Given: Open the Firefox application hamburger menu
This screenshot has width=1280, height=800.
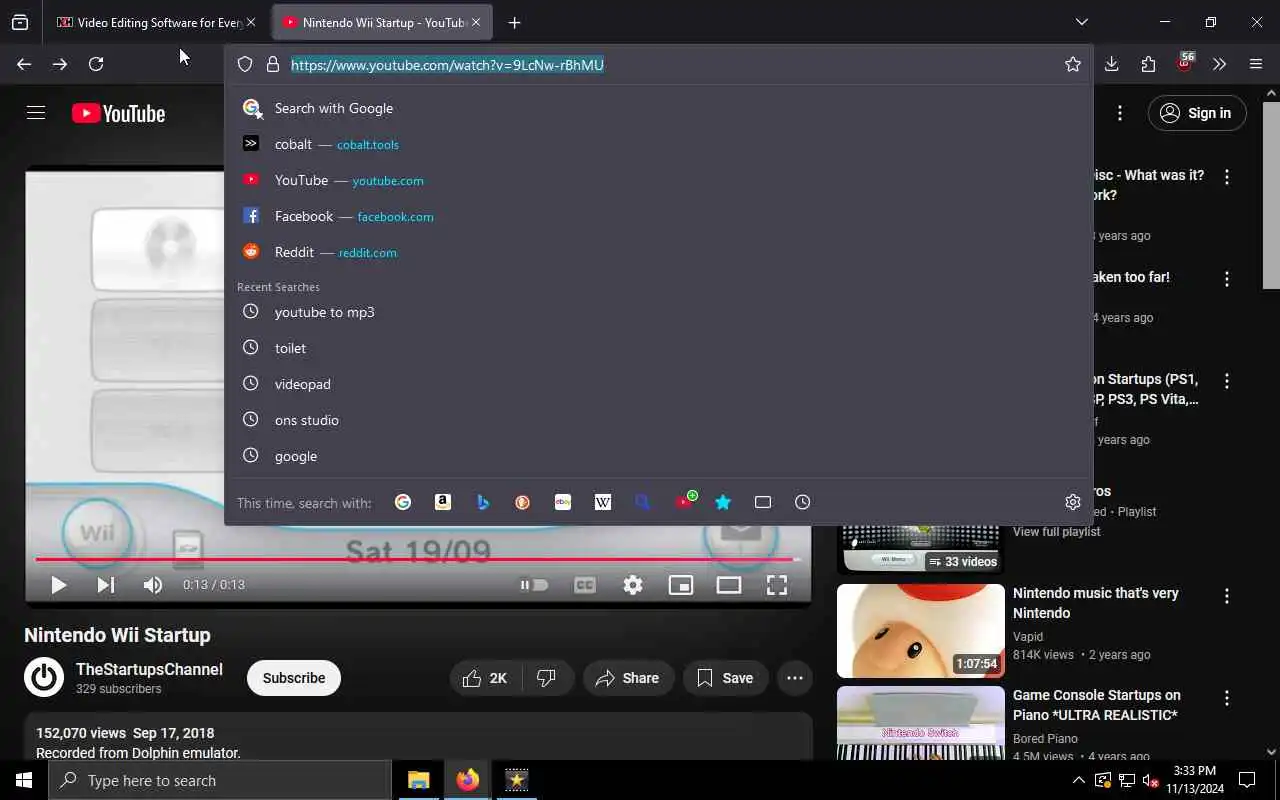Looking at the screenshot, I should (1256, 64).
